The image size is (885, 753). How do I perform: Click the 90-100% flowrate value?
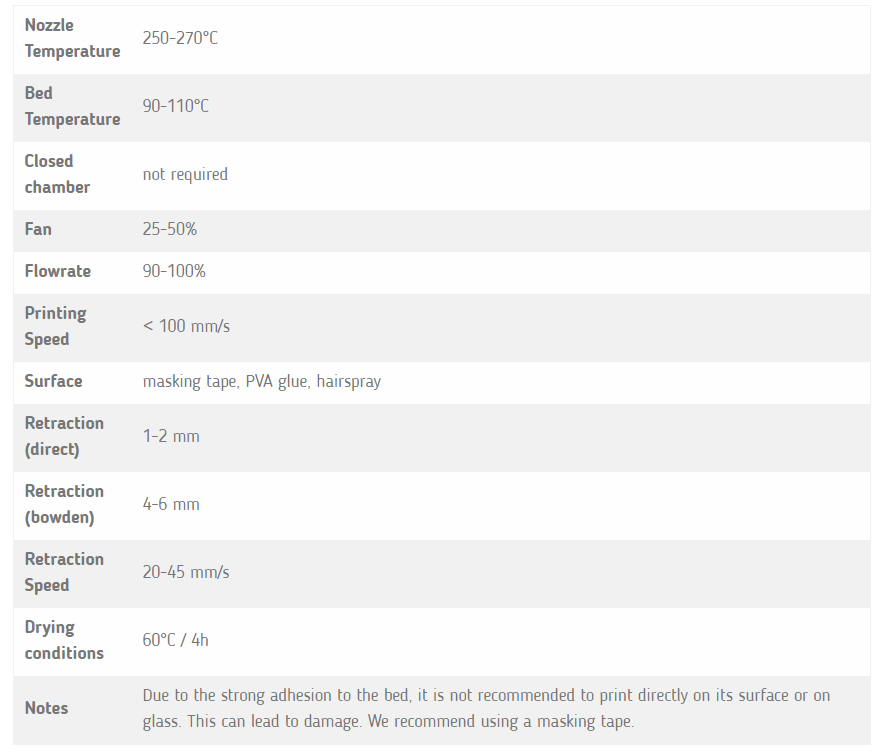tap(174, 271)
